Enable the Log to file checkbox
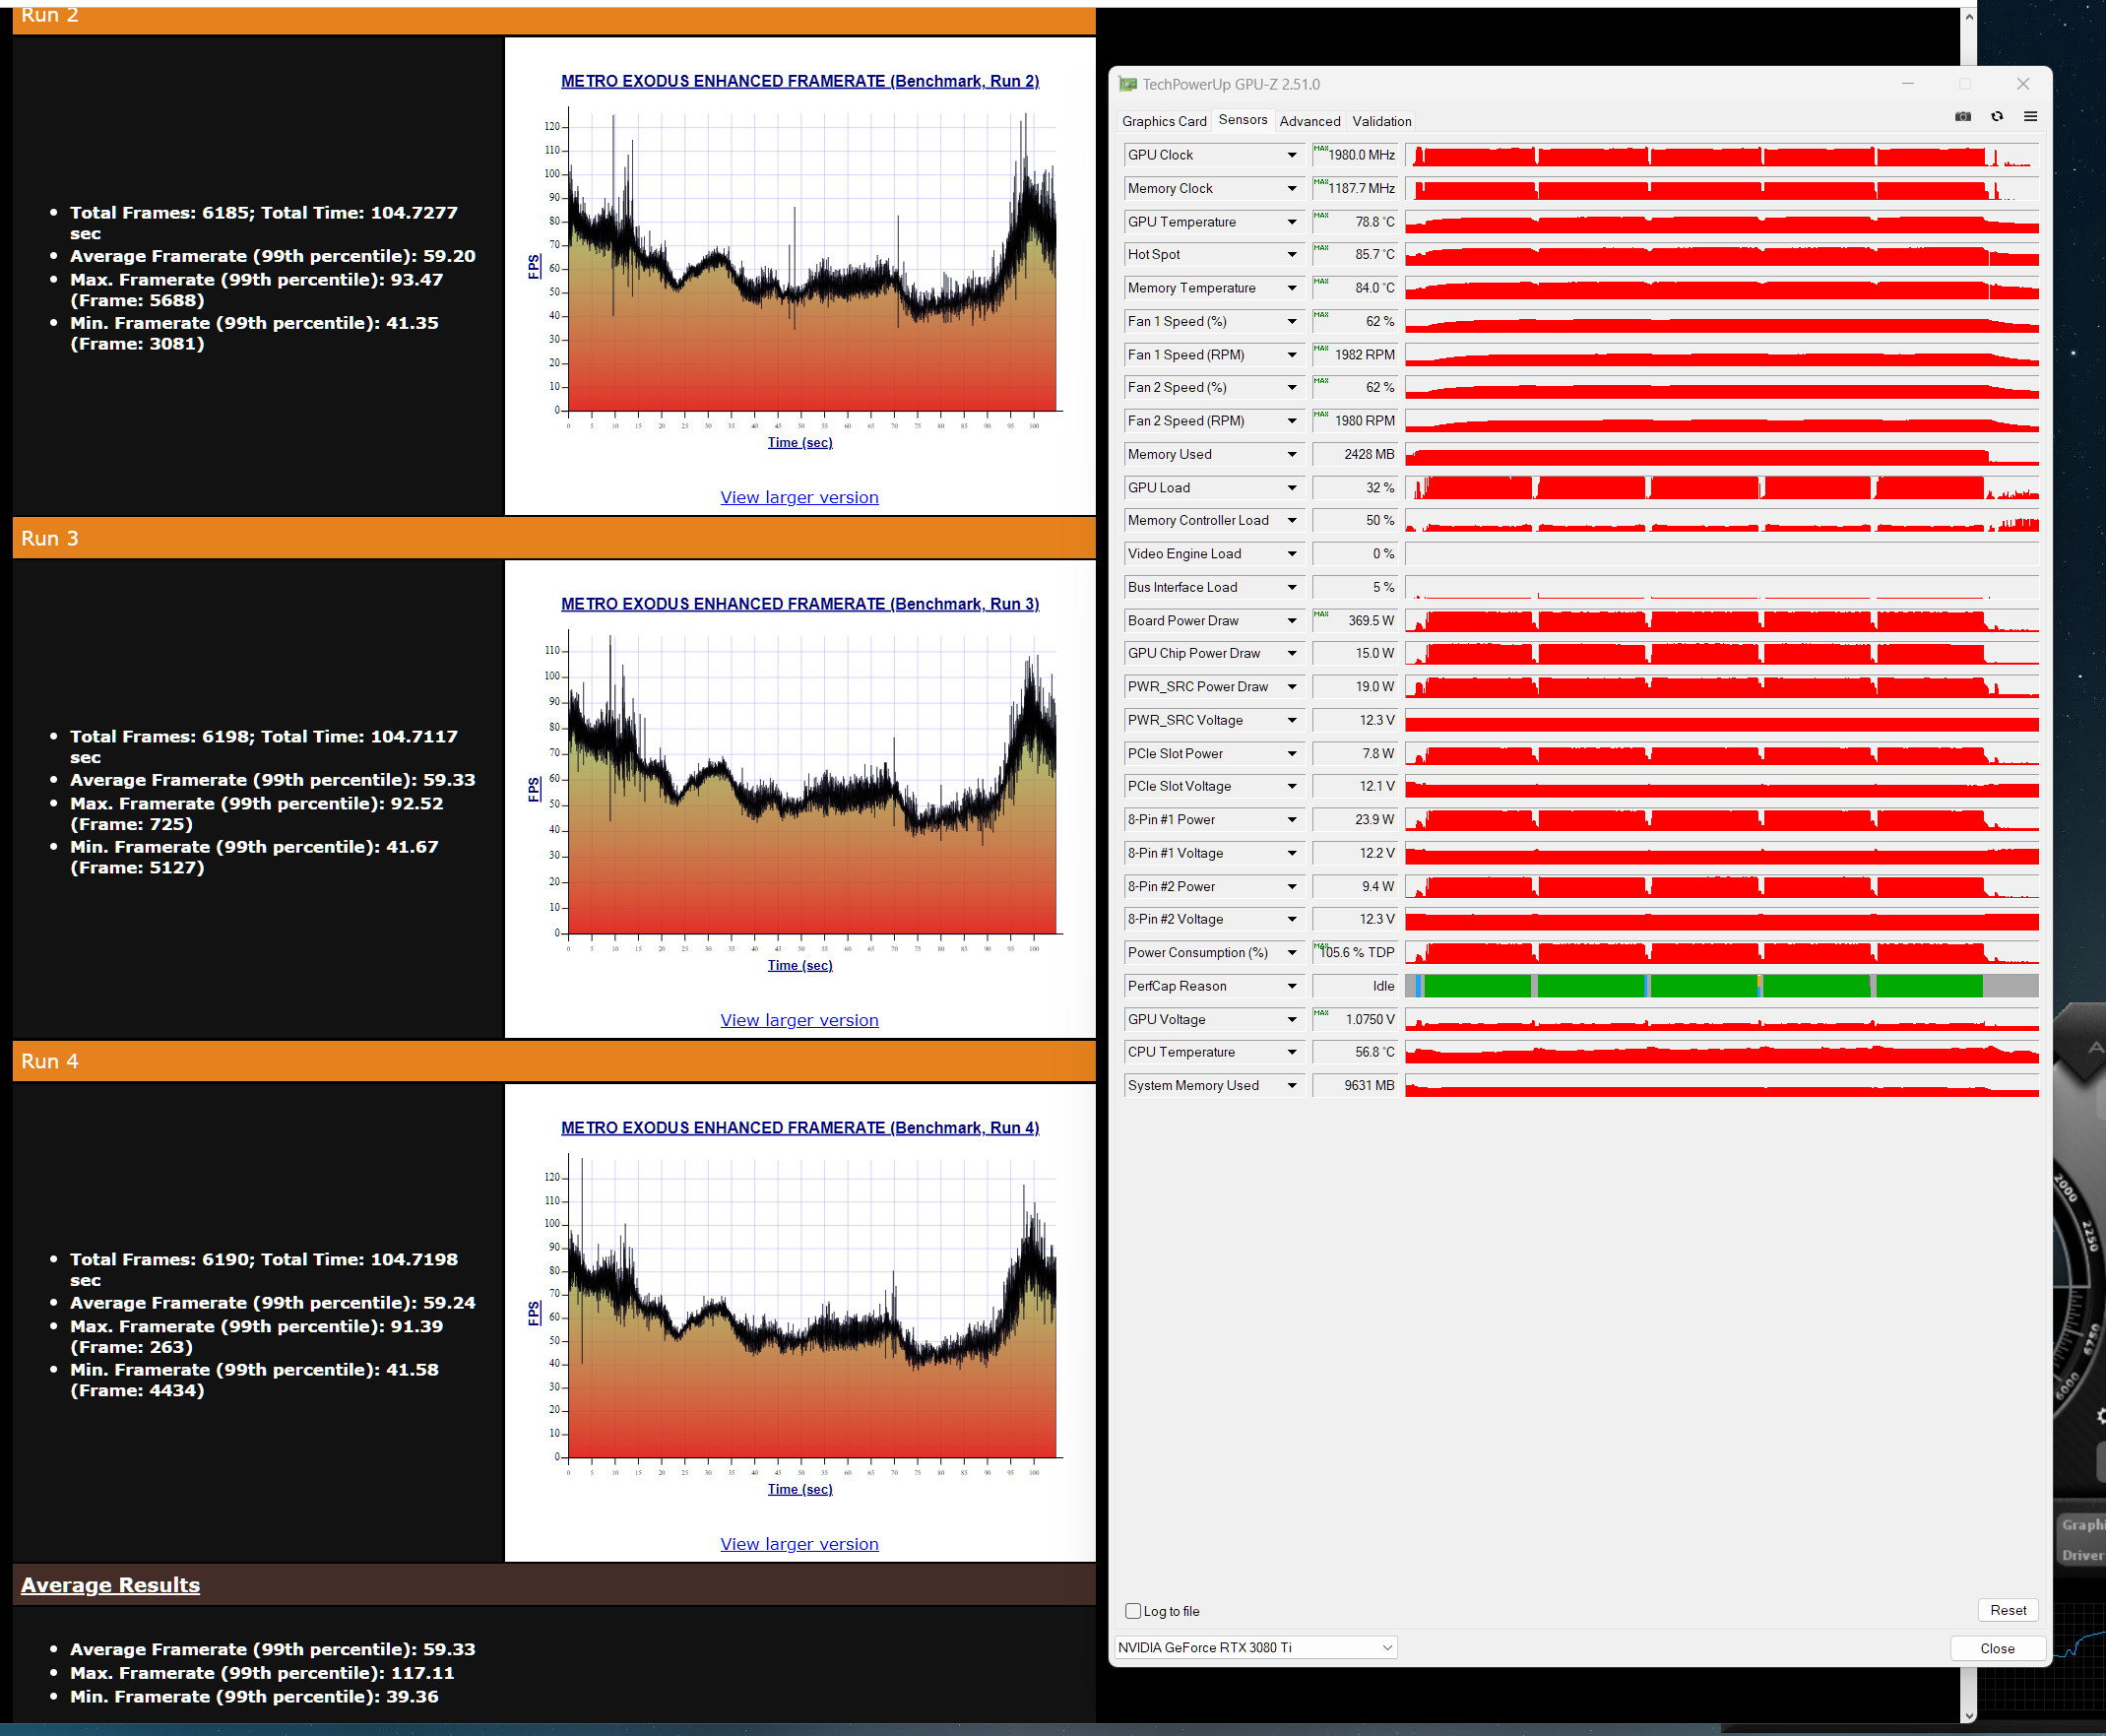Image resolution: width=2106 pixels, height=1736 pixels. [1133, 1611]
